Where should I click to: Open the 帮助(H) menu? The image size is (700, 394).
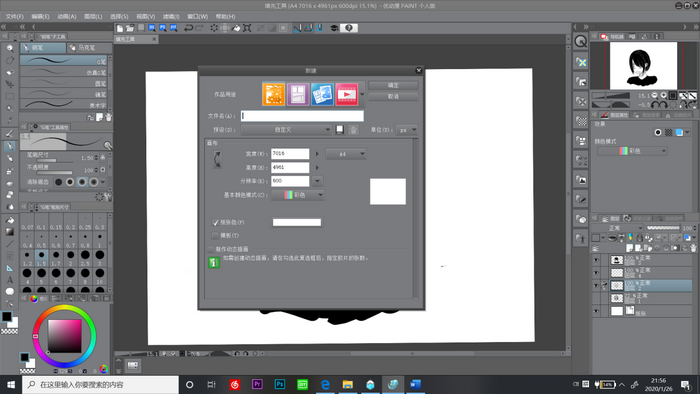225,17
